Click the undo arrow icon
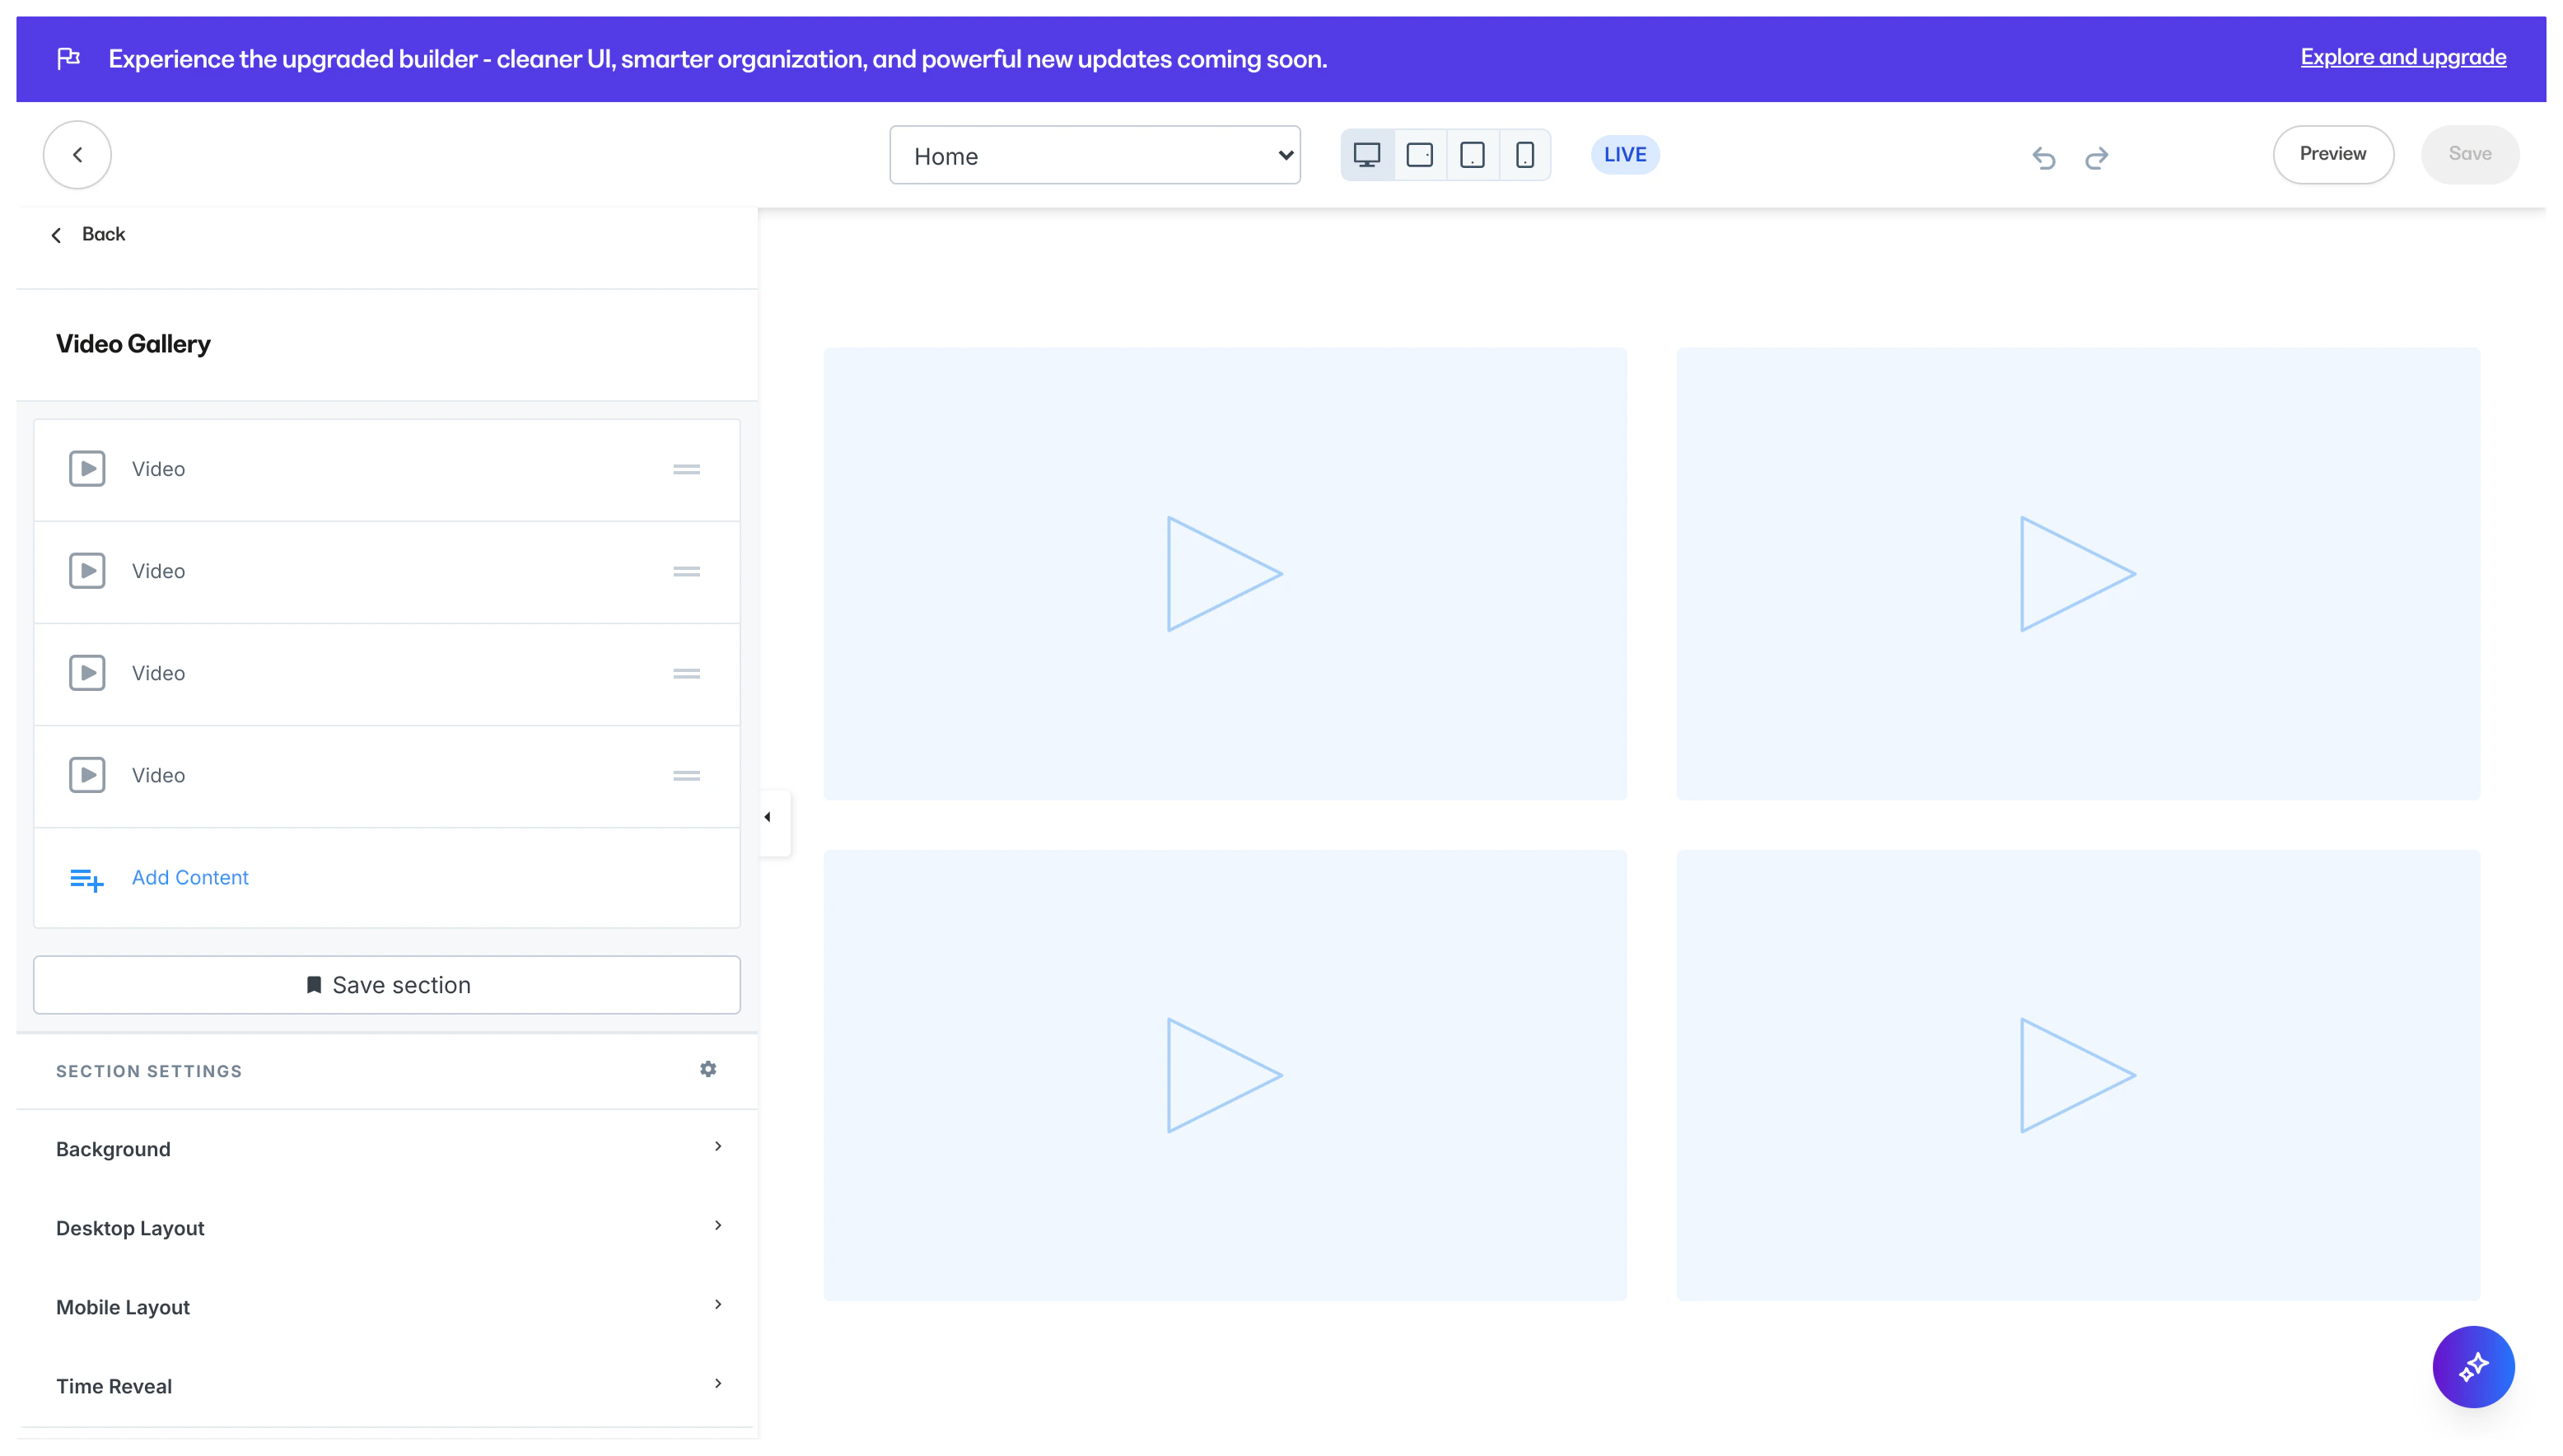 2043,157
